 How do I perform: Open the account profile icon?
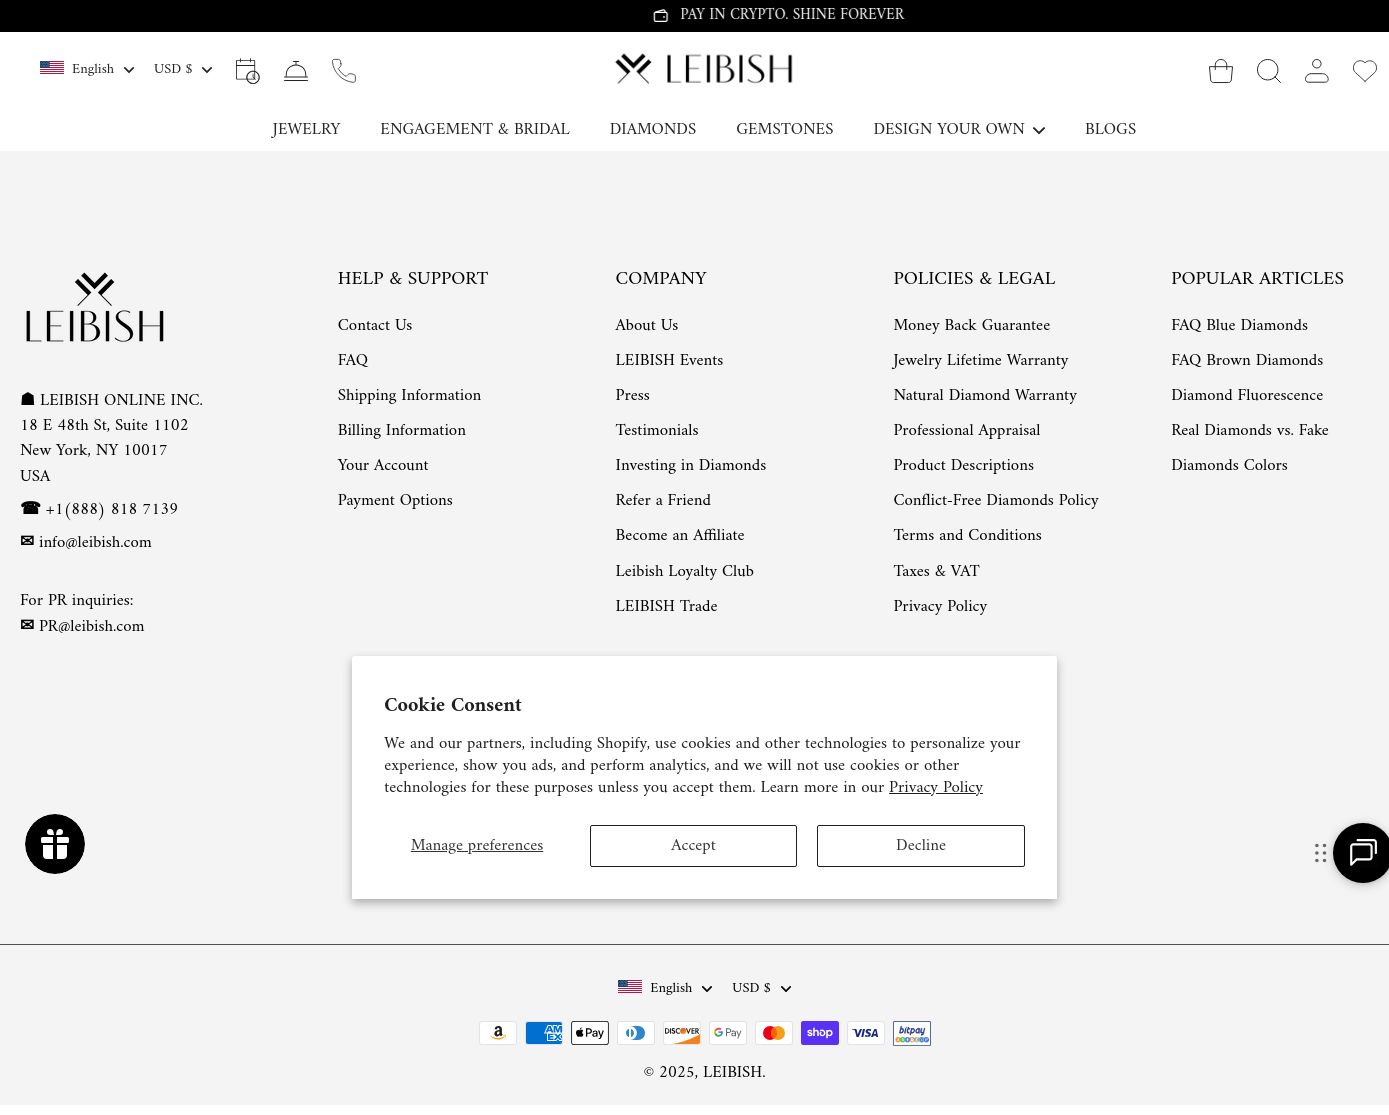[1316, 71]
